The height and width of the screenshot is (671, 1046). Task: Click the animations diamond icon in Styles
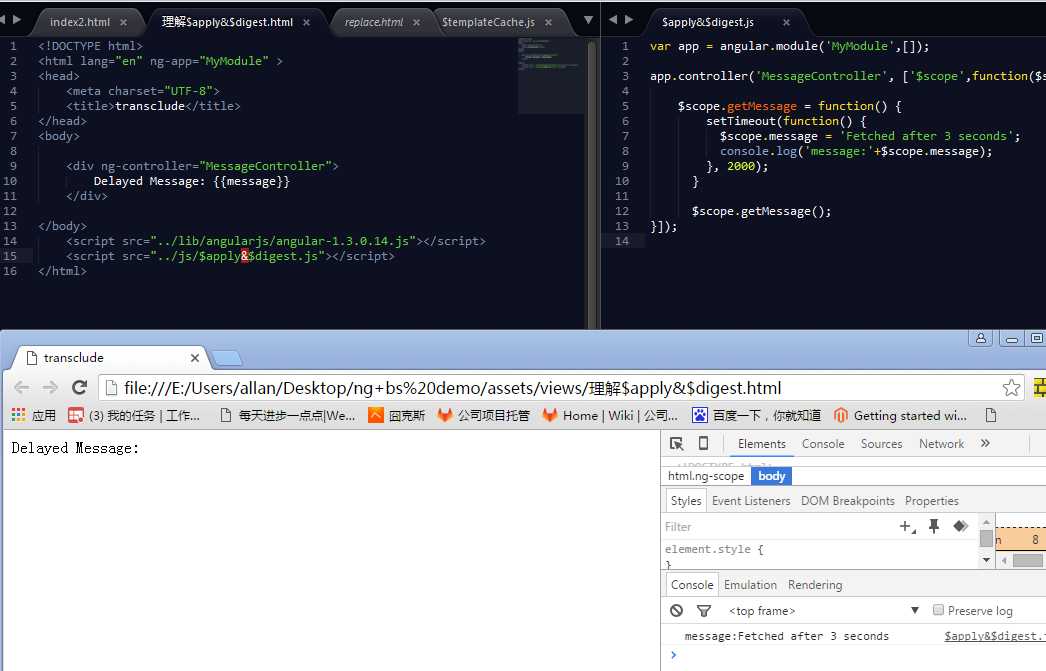pyautogui.click(x=961, y=526)
